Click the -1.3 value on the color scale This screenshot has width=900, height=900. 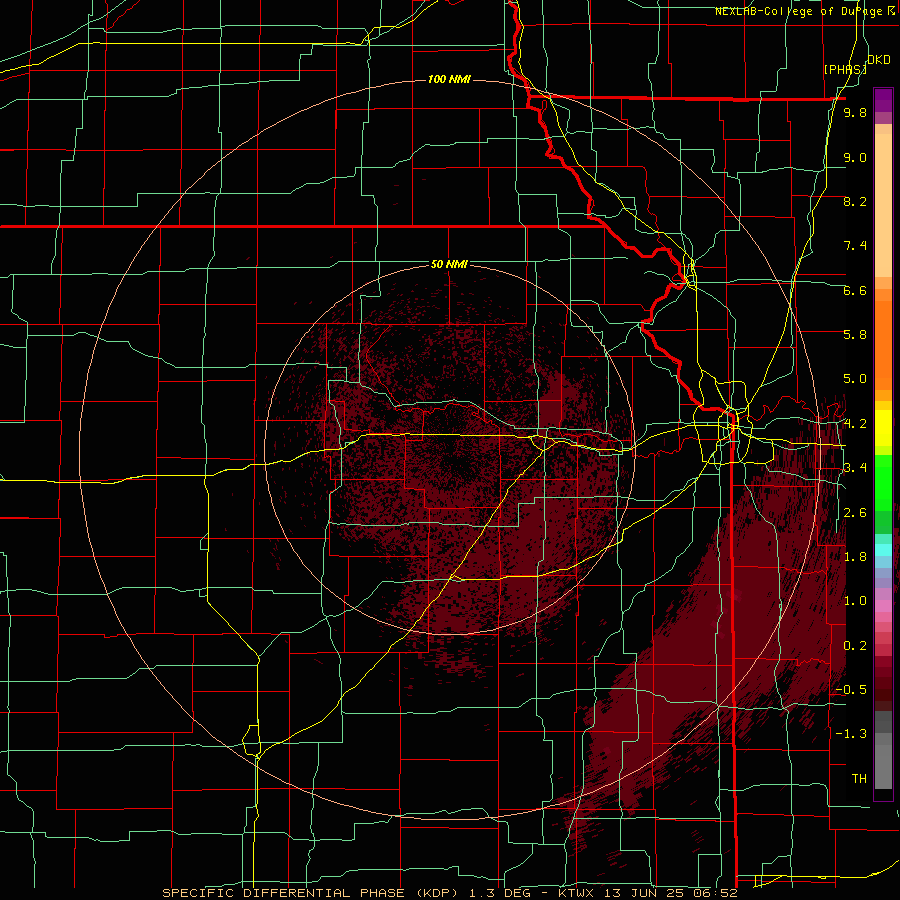point(851,734)
